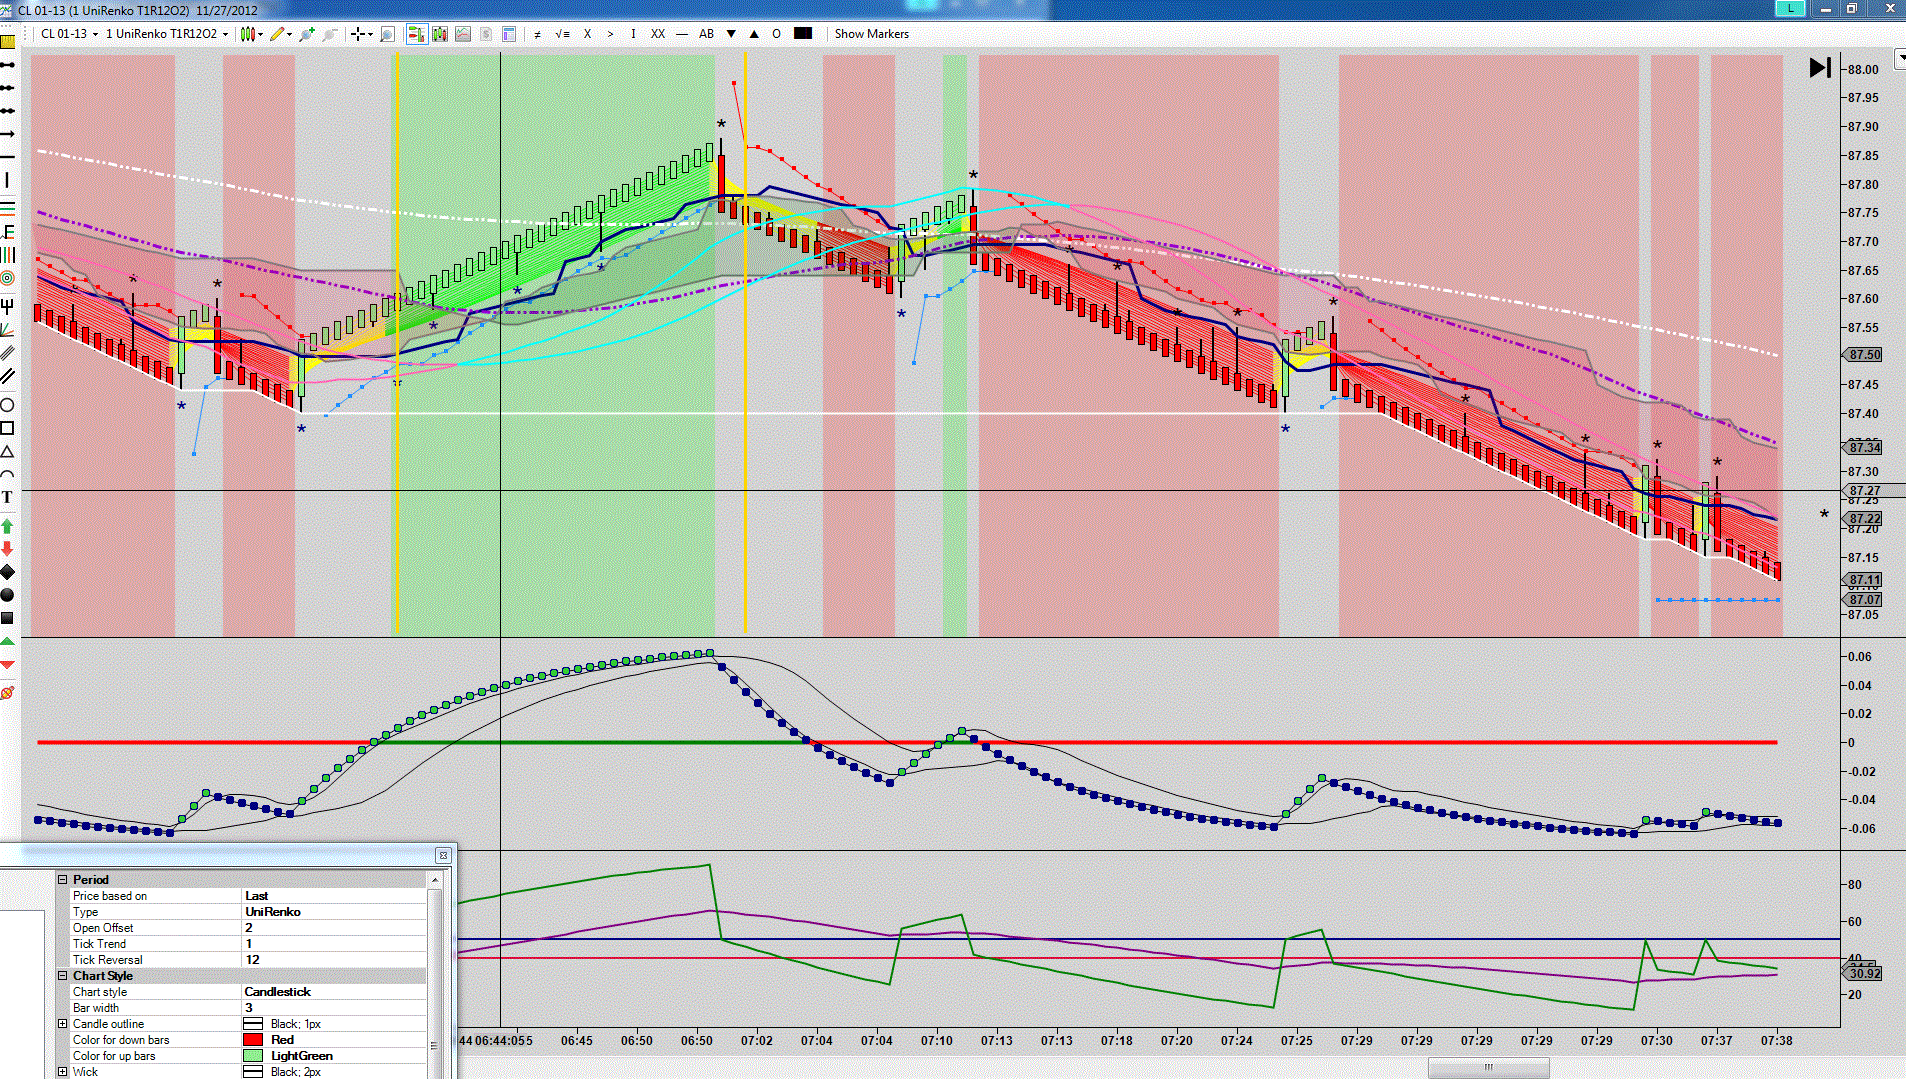Open the CL 01-13 instrument selector dropdown

pyautogui.click(x=69, y=34)
